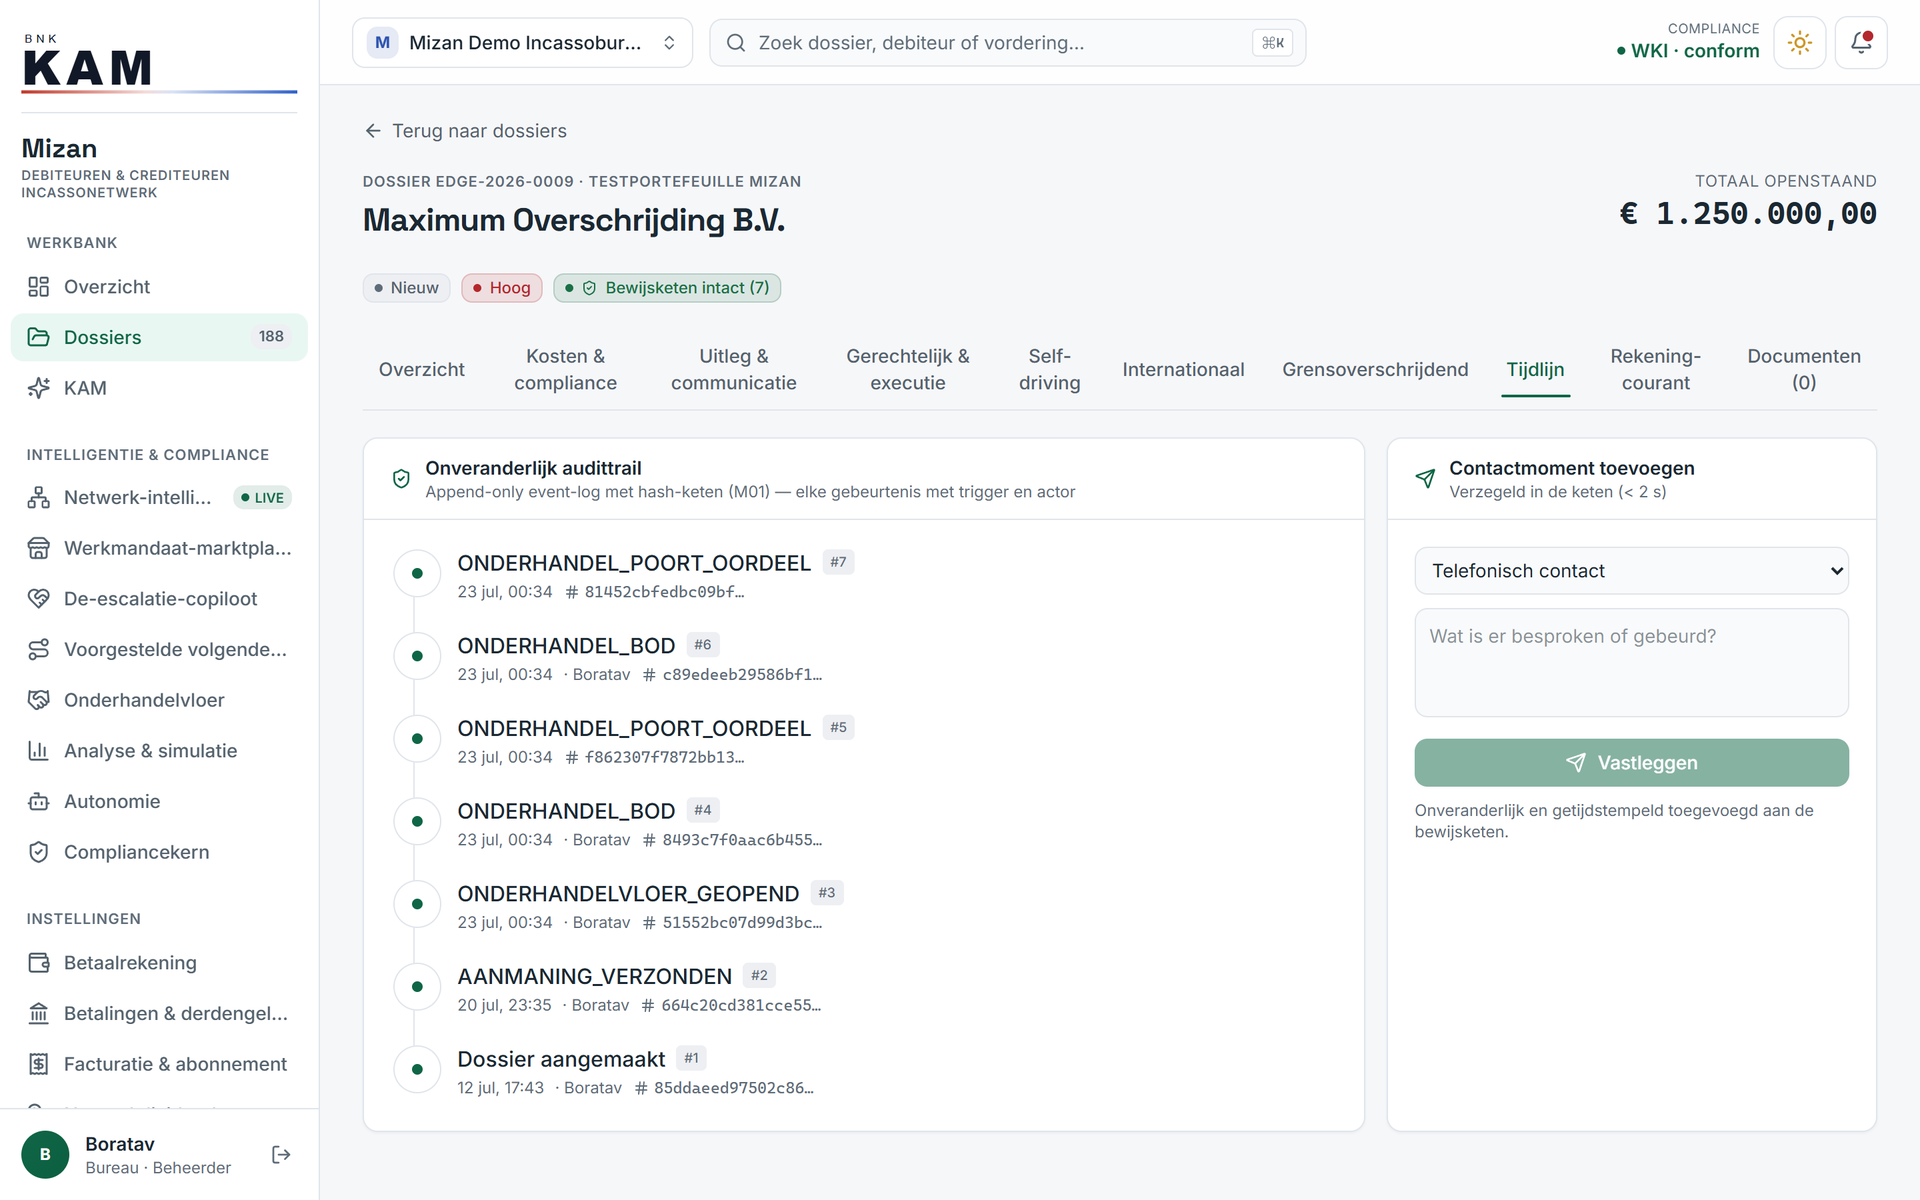Viewport: 1920px width, 1200px height.
Task: Open the Kosten & compliance tab
Action: click(565, 370)
